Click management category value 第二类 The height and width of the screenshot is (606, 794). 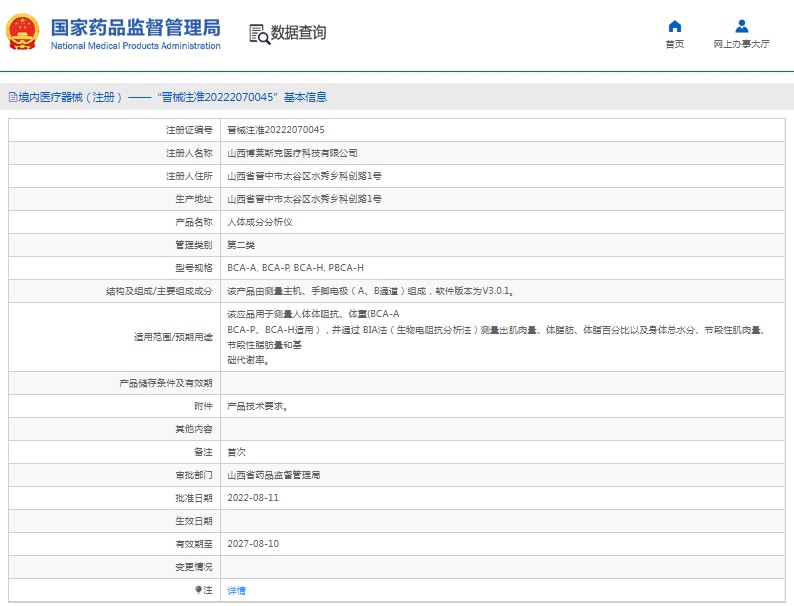242,245
